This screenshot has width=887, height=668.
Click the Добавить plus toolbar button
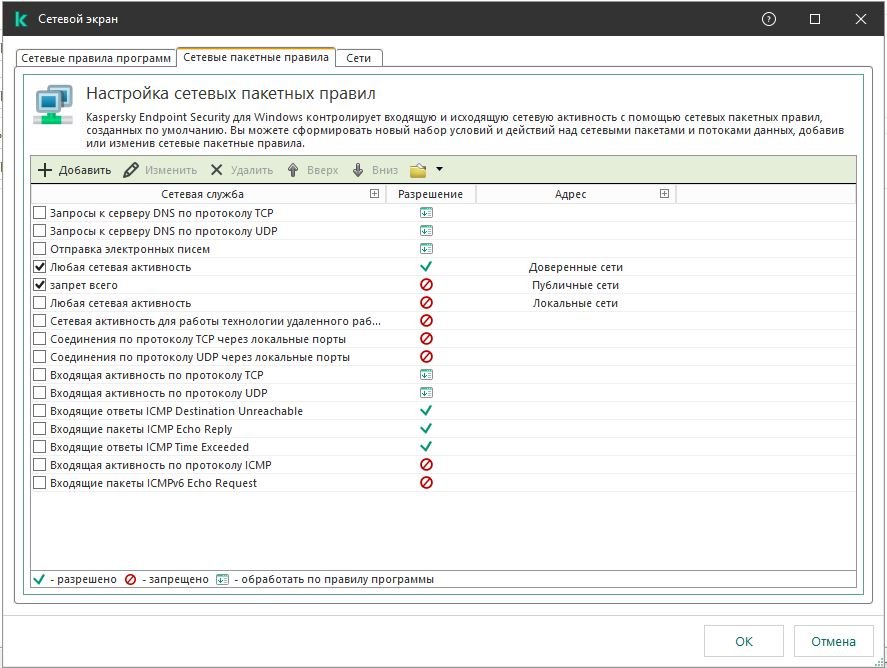74,170
